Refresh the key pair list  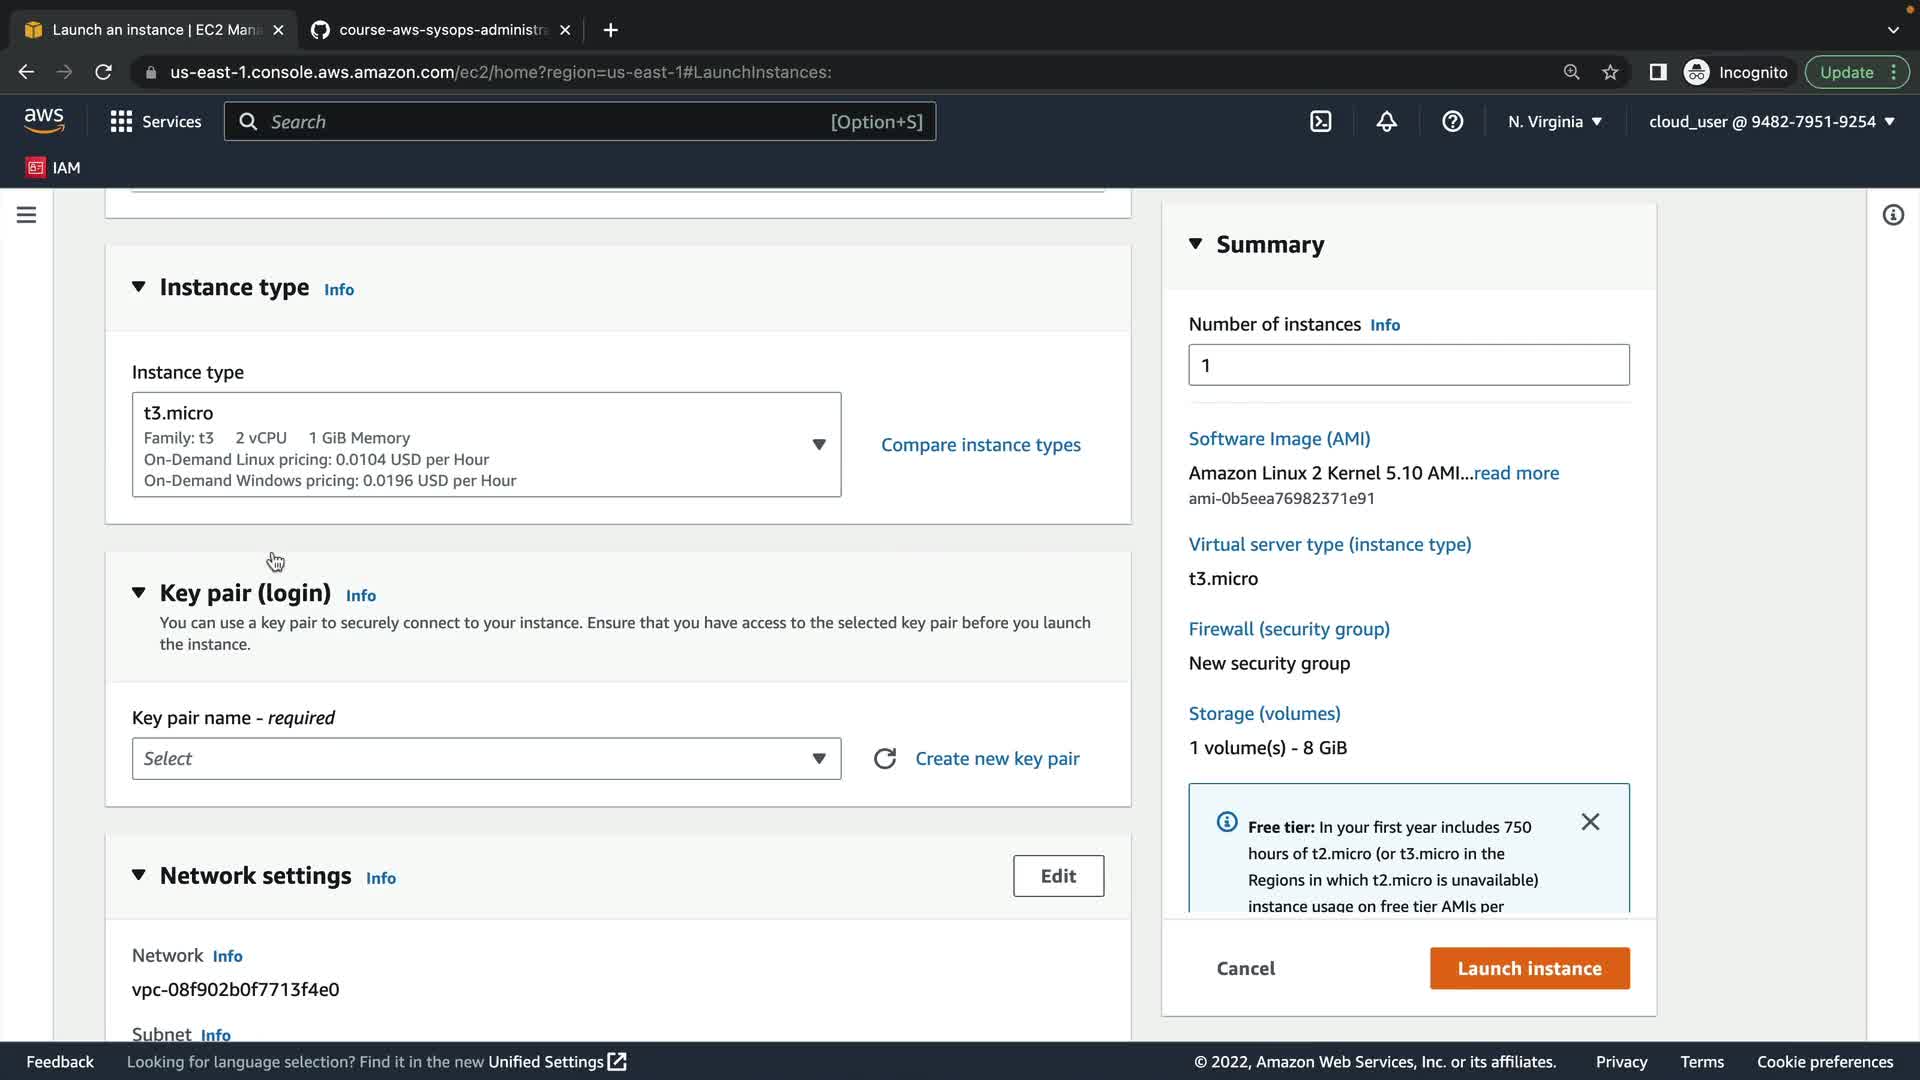[x=884, y=759]
